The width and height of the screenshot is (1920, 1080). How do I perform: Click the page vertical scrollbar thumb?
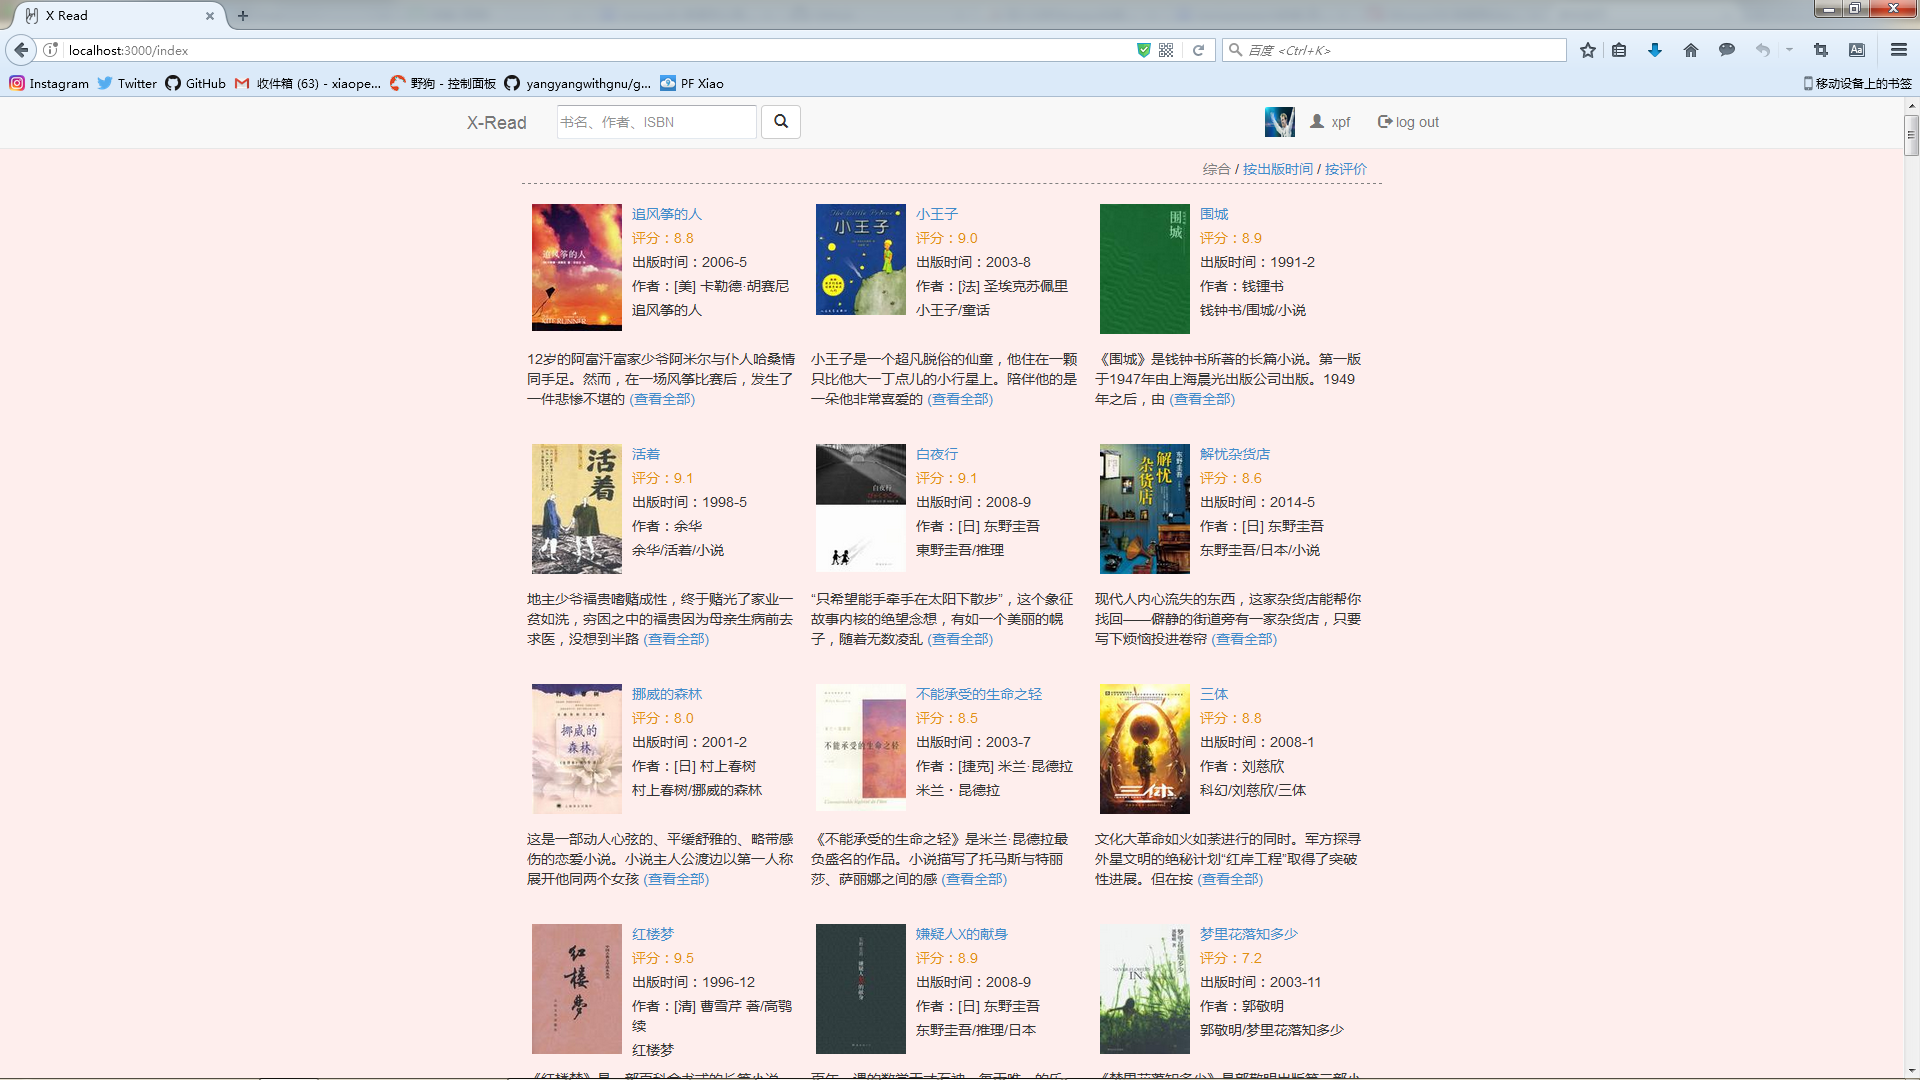pyautogui.click(x=1911, y=134)
